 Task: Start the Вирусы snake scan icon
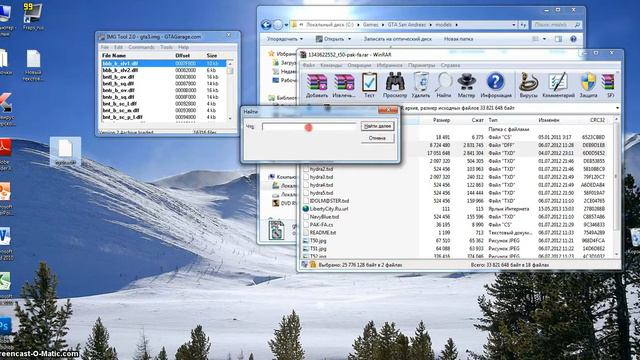click(x=529, y=85)
